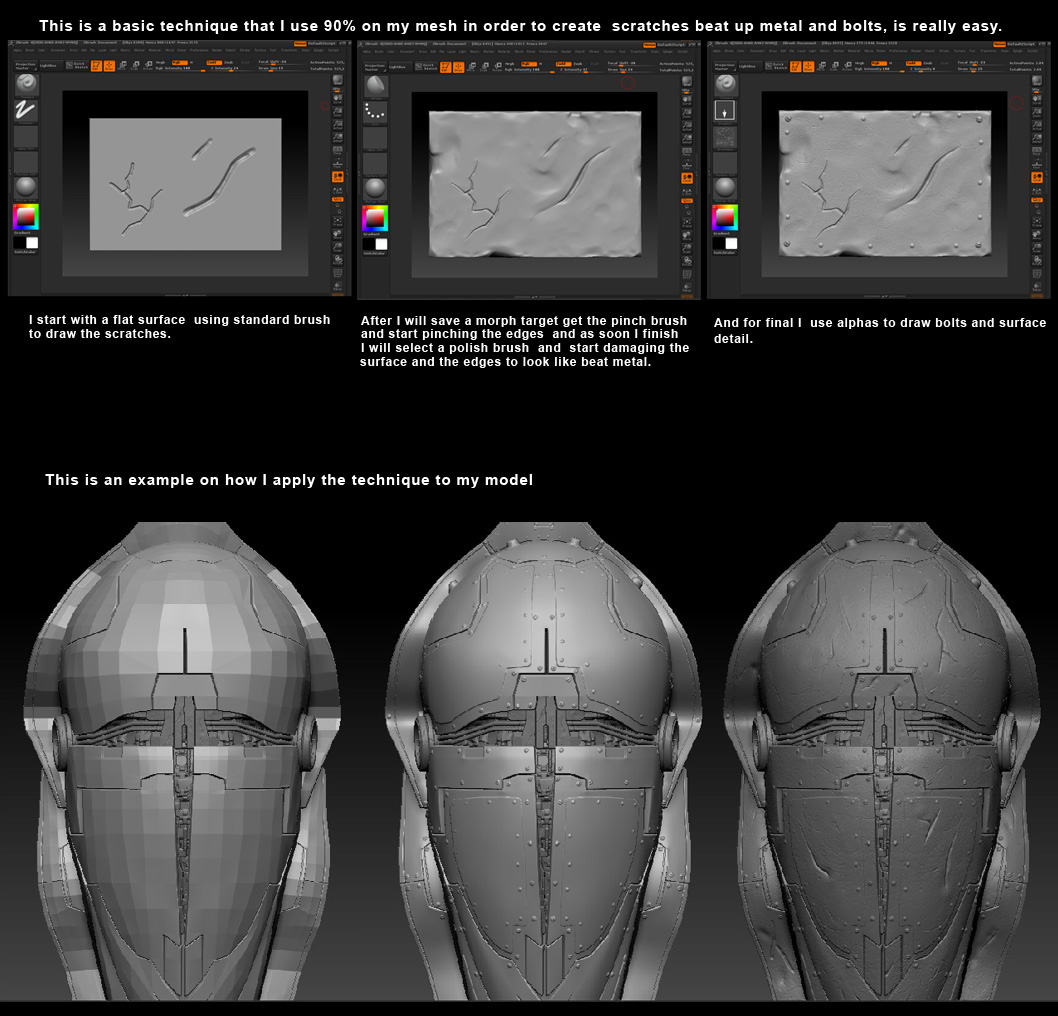Image resolution: width=1058 pixels, height=1016 pixels.
Task: Click Scale icon in third ZBrush window toolbar
Action: 835,65
